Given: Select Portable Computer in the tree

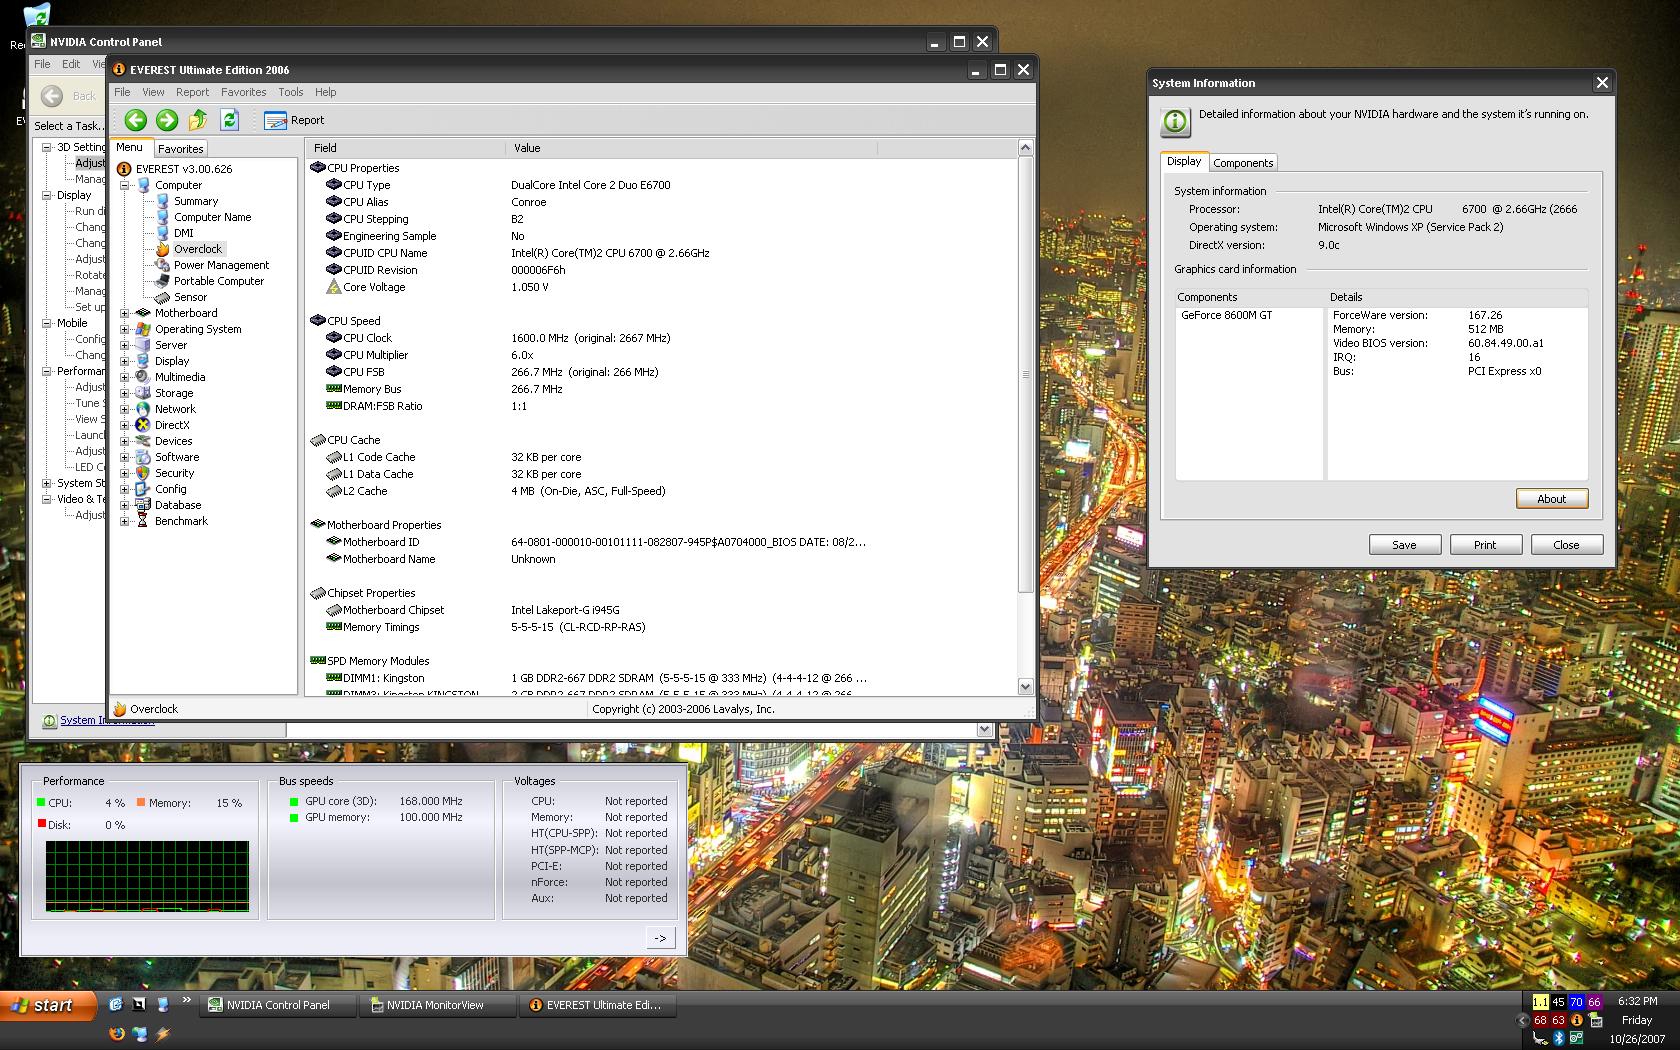Looking at the screenshot, I should 219,281.
